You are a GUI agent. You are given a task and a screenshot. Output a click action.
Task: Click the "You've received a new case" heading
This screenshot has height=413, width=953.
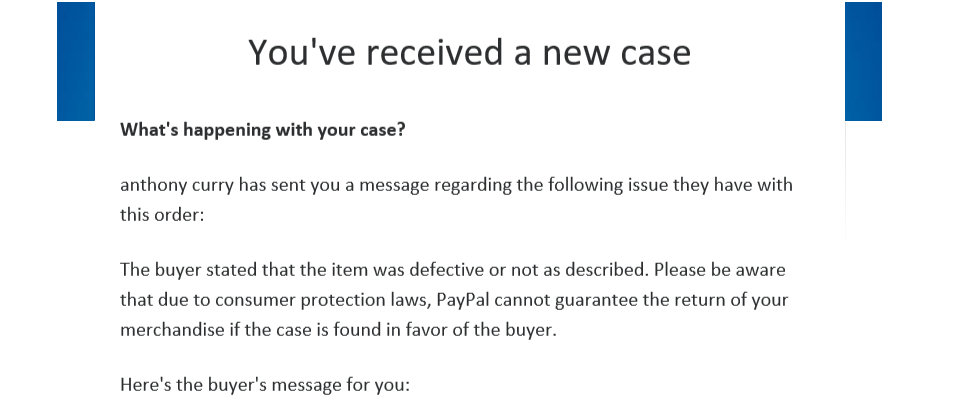(x=469, y=52)
